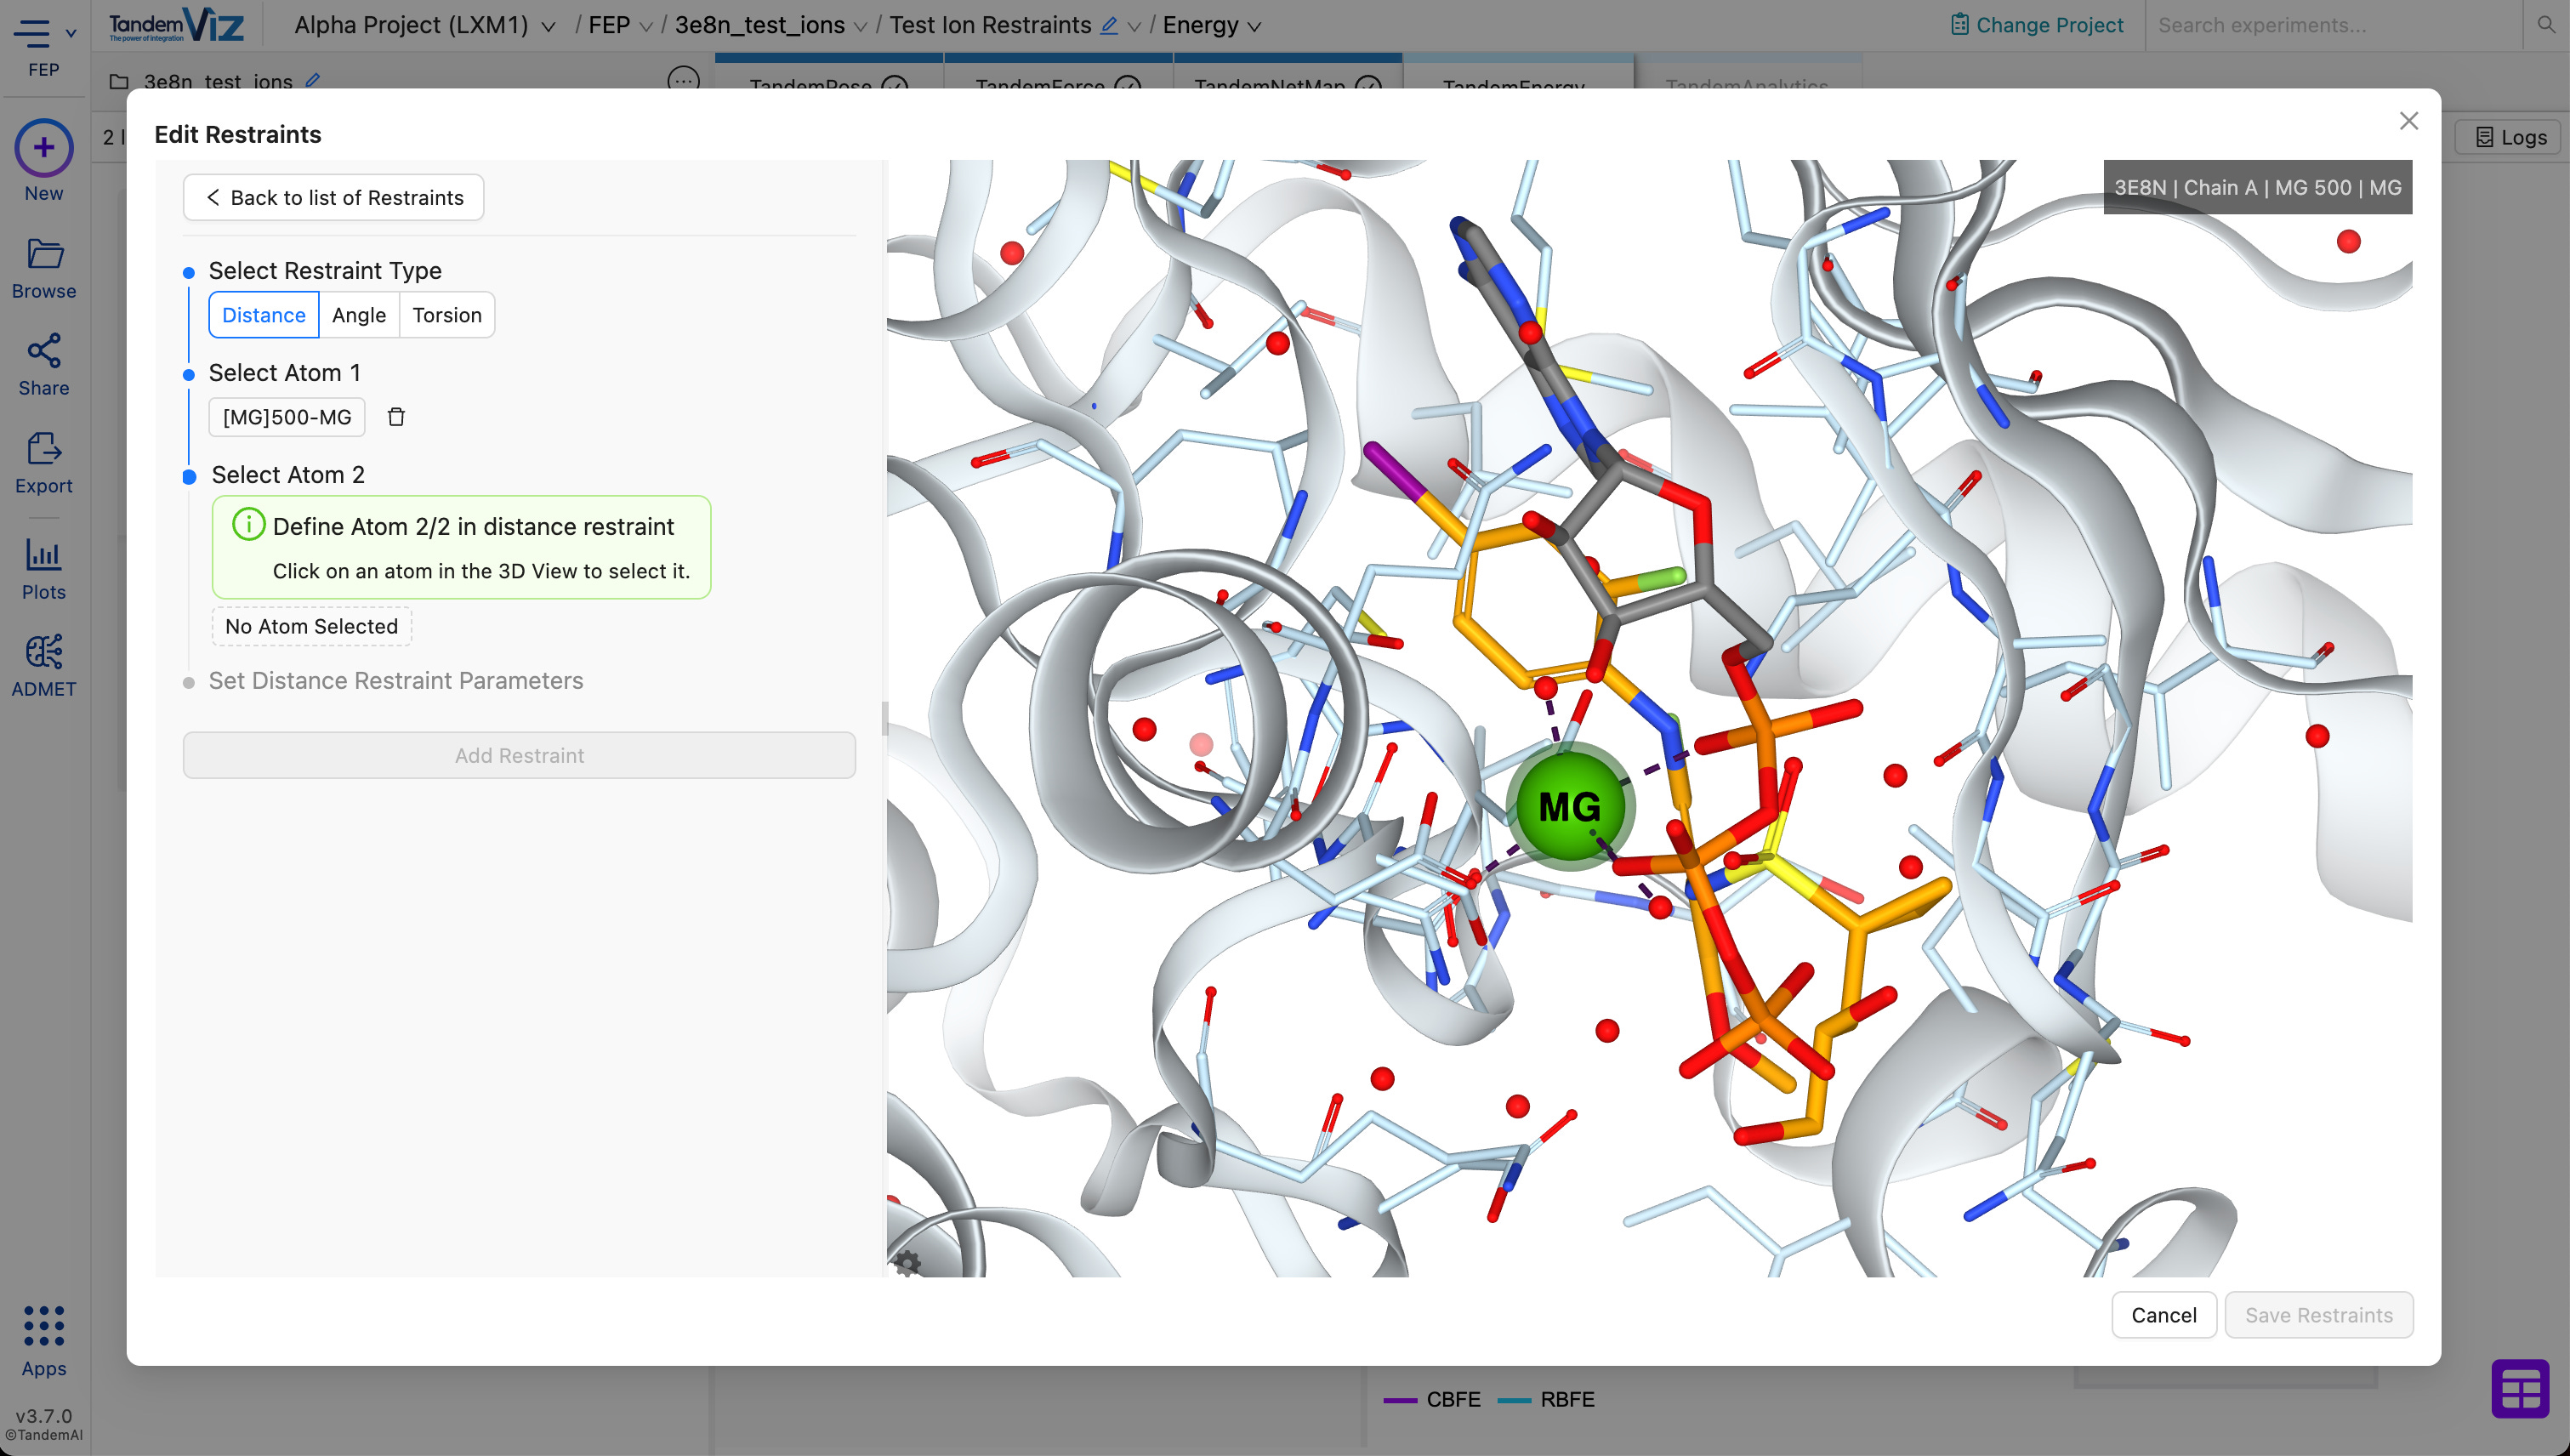Open 3D viewer settings gear icon
Viewport: 2570px width, 1456px height.
pos(907,1263)
